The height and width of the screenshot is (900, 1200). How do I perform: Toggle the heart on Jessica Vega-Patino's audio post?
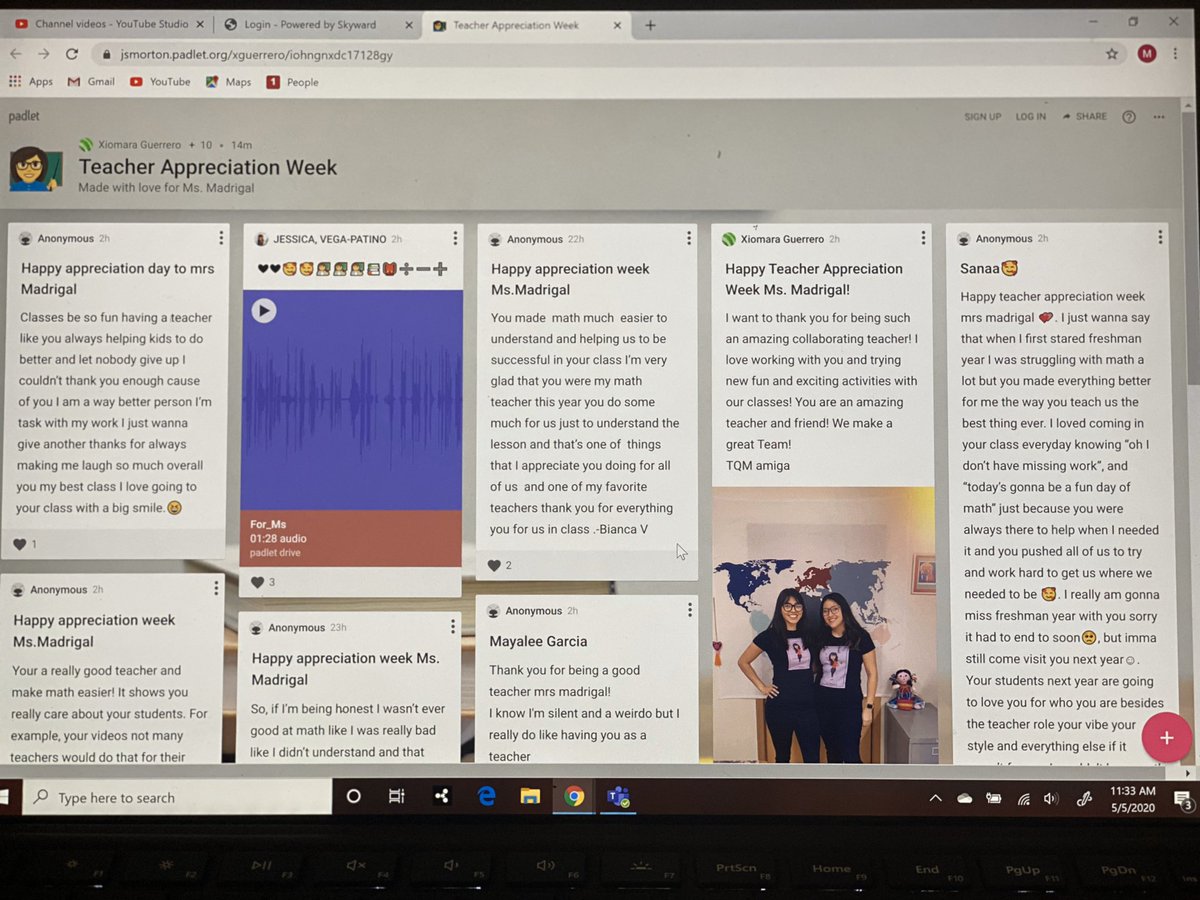pyautogui.click(x=255, y=583)
